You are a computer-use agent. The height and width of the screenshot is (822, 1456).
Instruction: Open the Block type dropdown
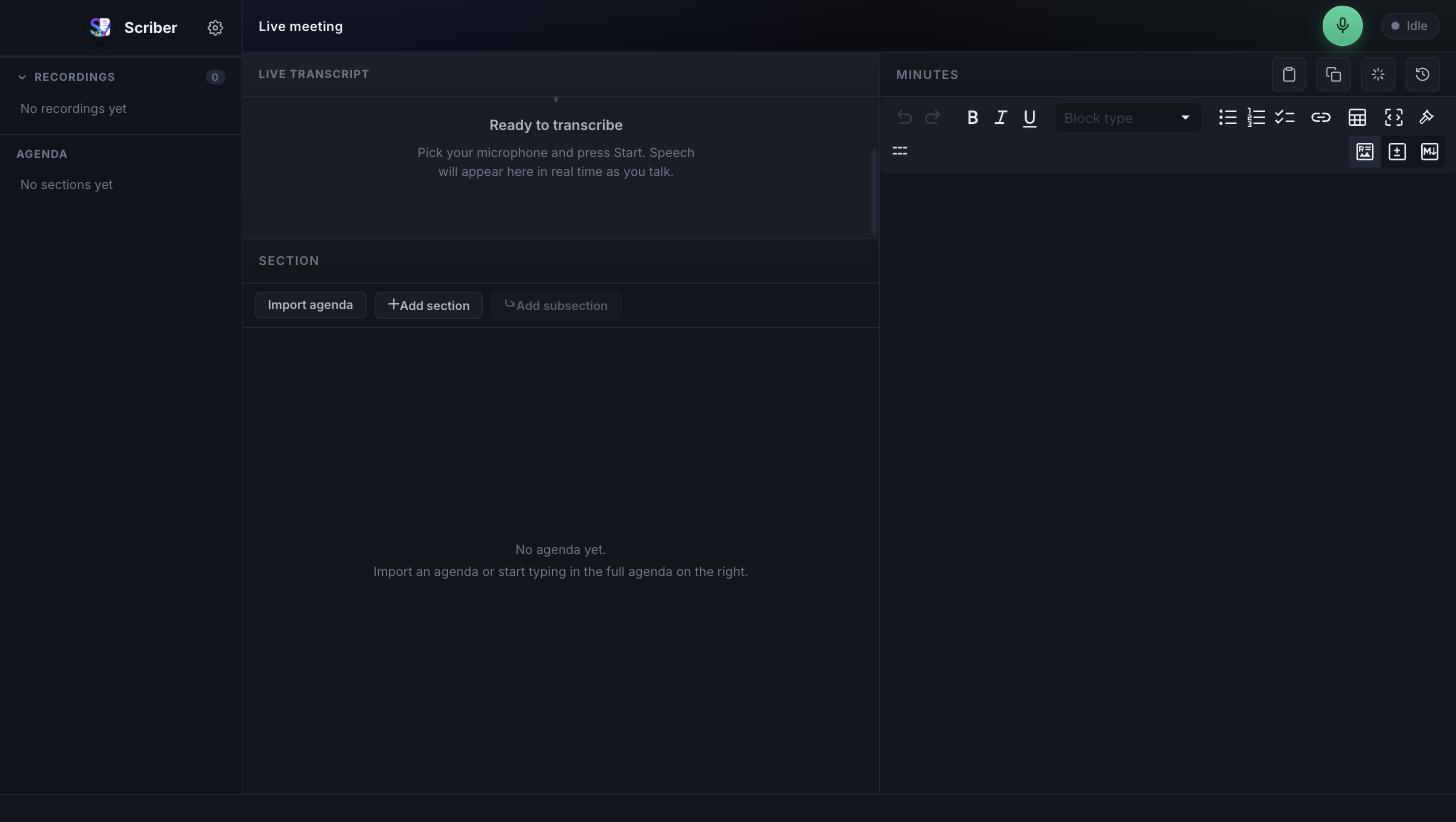[x=1127, y=118]
